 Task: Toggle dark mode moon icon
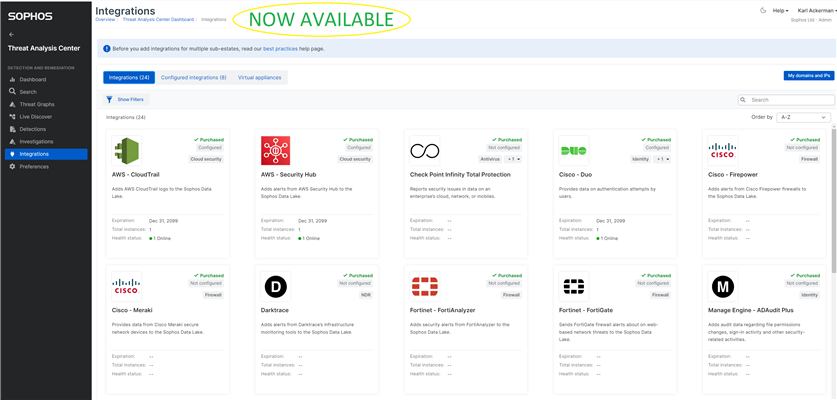[763, 10]
